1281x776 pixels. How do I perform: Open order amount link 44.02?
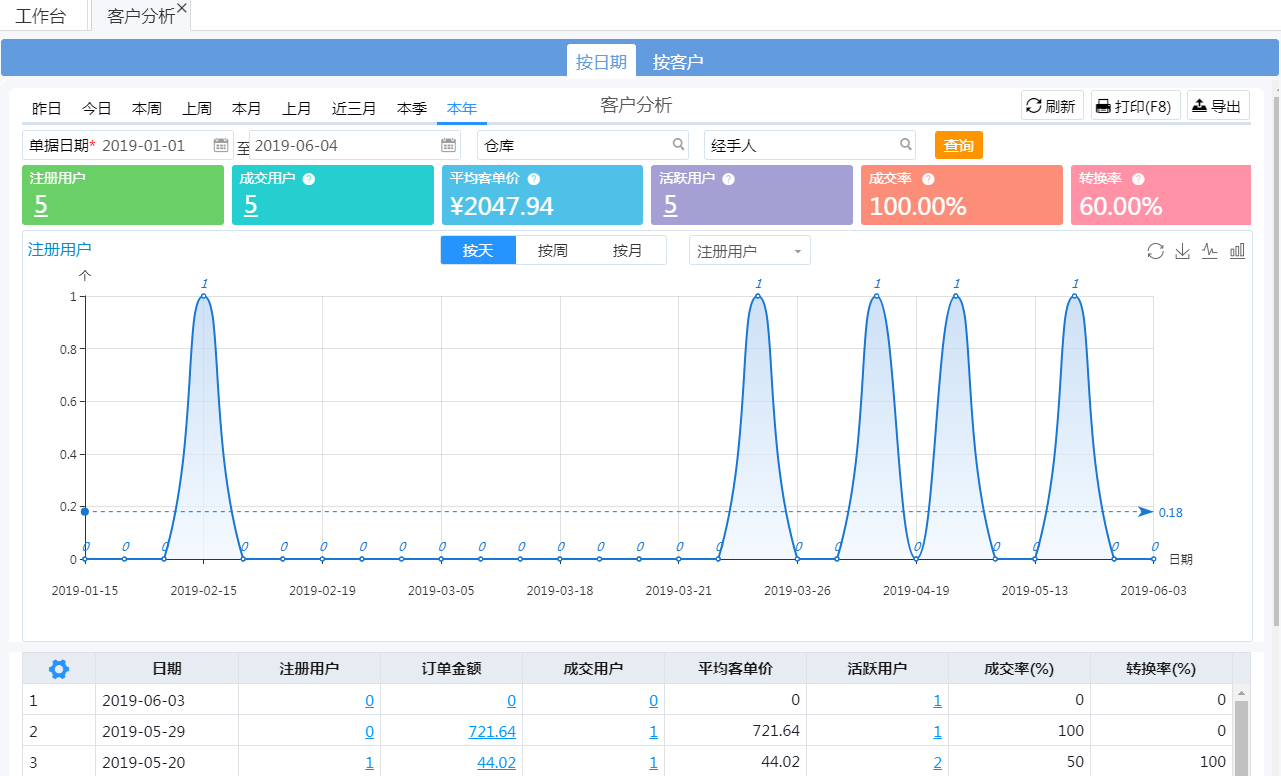coord(497,762)
